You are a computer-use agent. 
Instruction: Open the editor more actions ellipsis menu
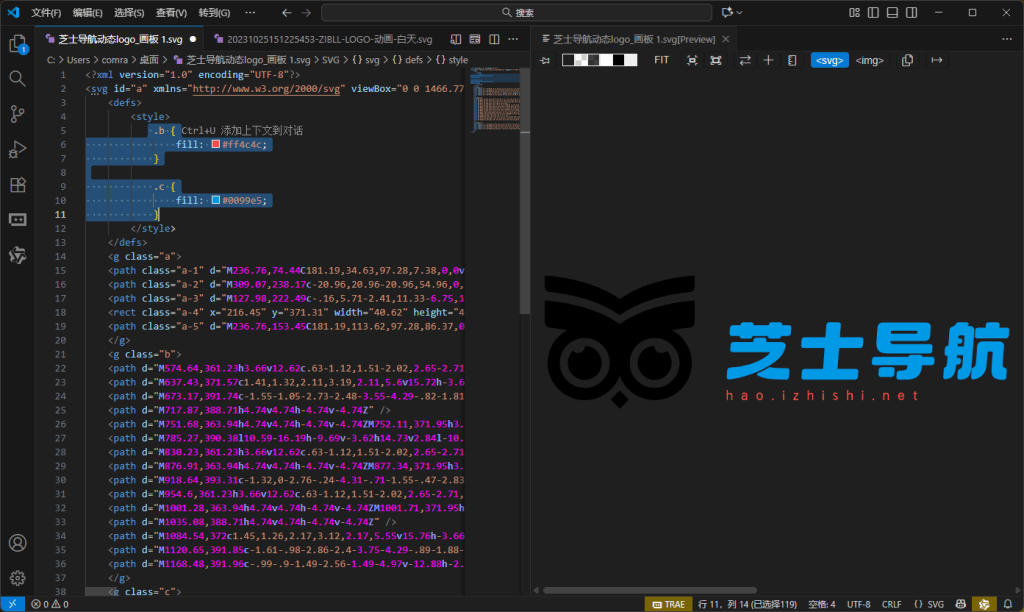coord(513,38)
